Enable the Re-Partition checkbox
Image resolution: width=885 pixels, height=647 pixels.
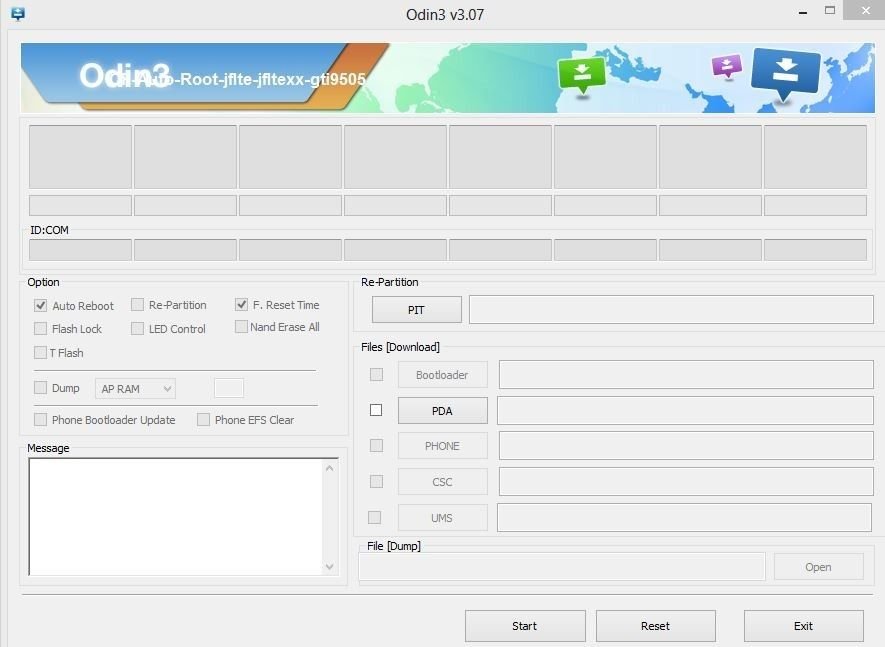(x=137, y=305)
